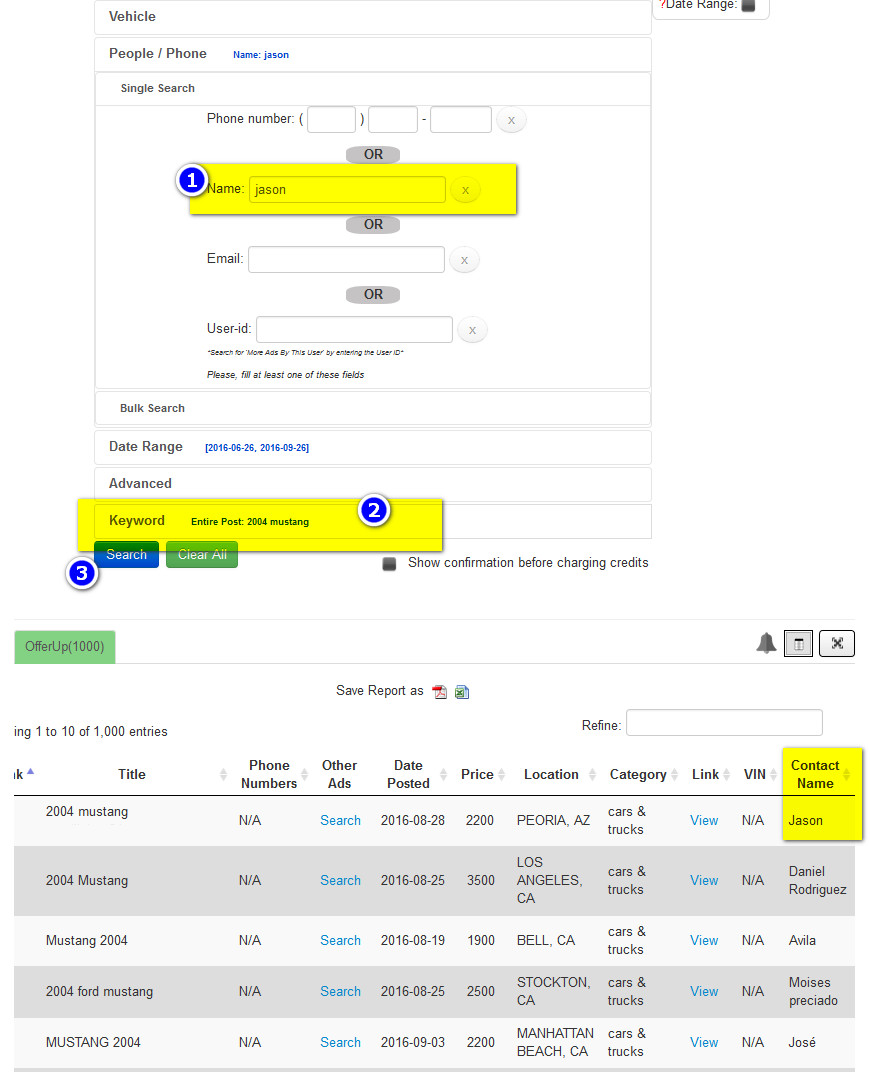The height and width of the screenshot is (1072, 870).
Task: Select the 'Jason' contact name cell
Action: (x=806, y=820)
